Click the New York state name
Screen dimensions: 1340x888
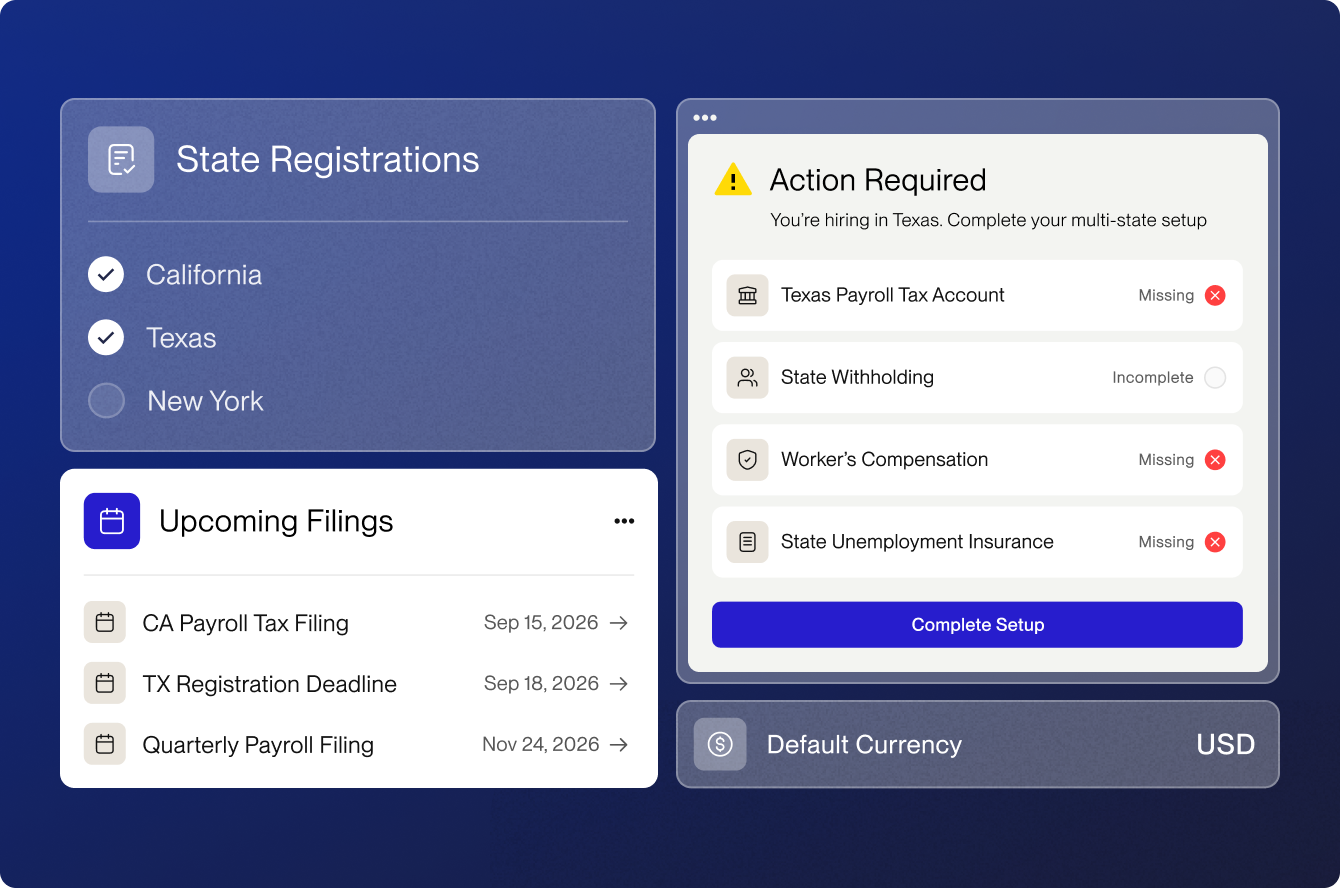pos(205,400)
